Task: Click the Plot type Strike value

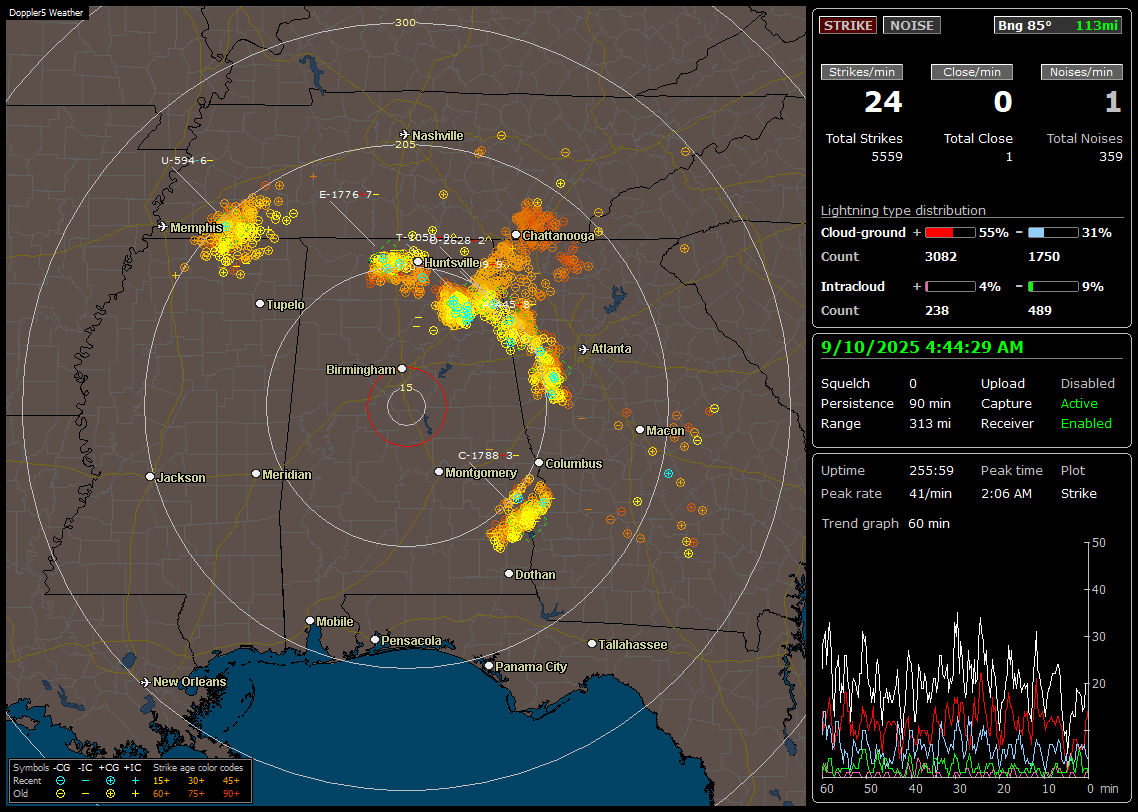Action: coord(1078,494)
